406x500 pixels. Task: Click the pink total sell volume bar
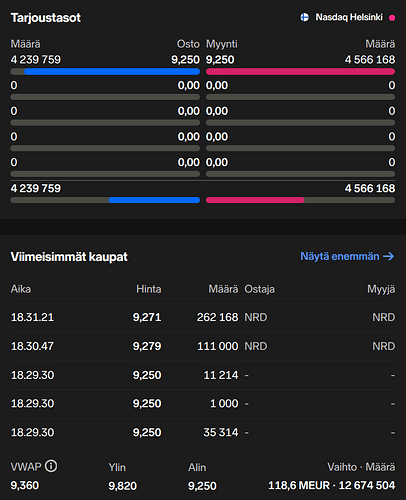coord(255,200)
